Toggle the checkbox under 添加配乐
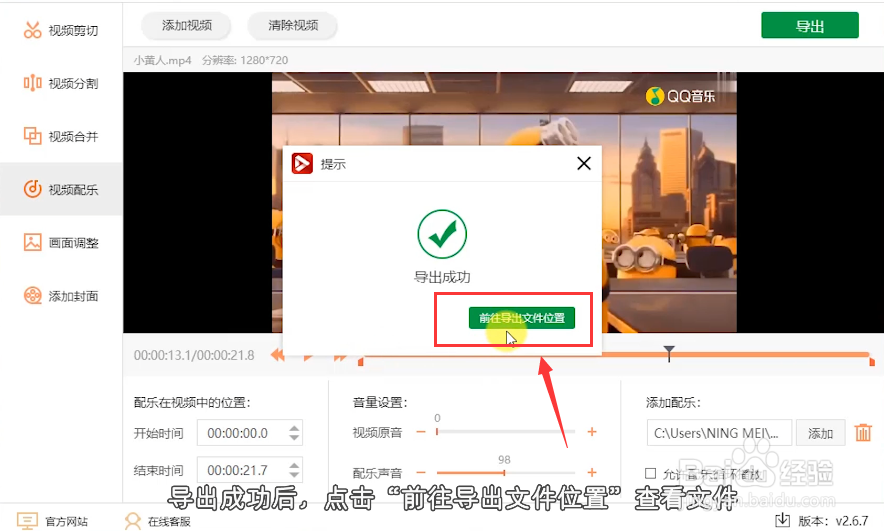This screenshot has height=531, width=884. coord(651,473)
